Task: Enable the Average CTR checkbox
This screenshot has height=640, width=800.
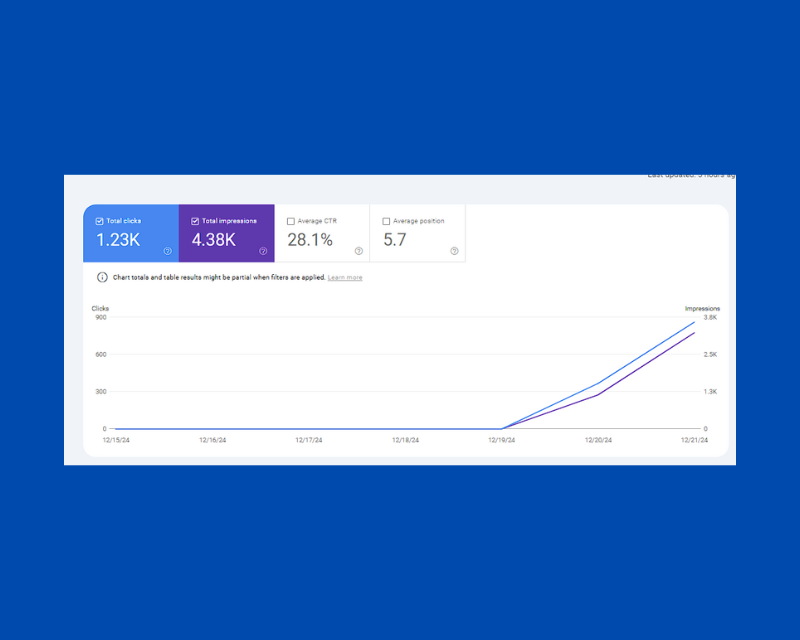Action: point(291,221)
